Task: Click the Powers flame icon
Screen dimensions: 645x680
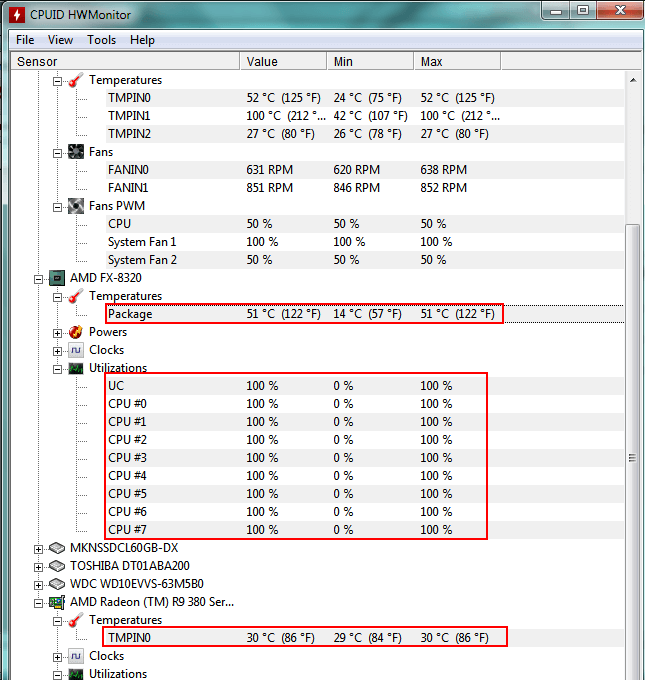Action: pos(76,332)
